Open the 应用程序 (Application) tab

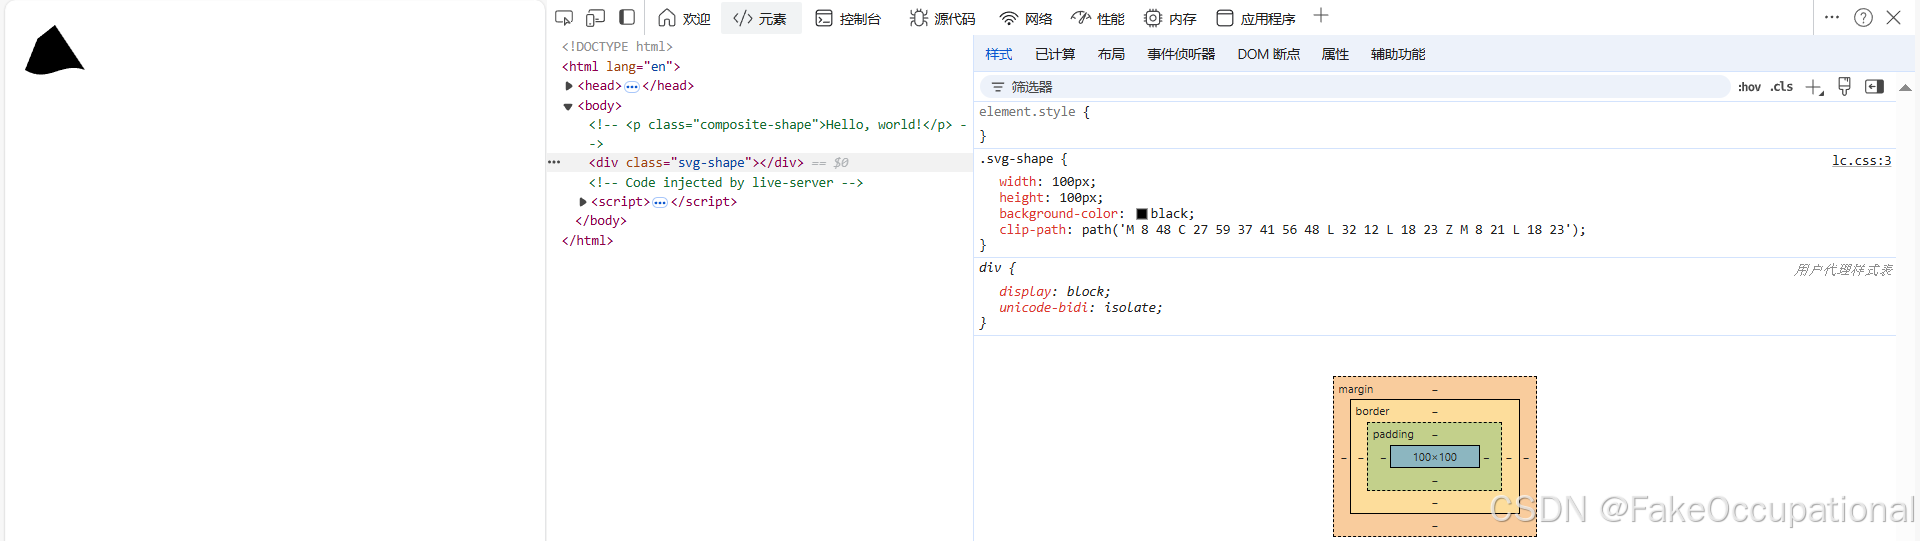point(1256,18)
